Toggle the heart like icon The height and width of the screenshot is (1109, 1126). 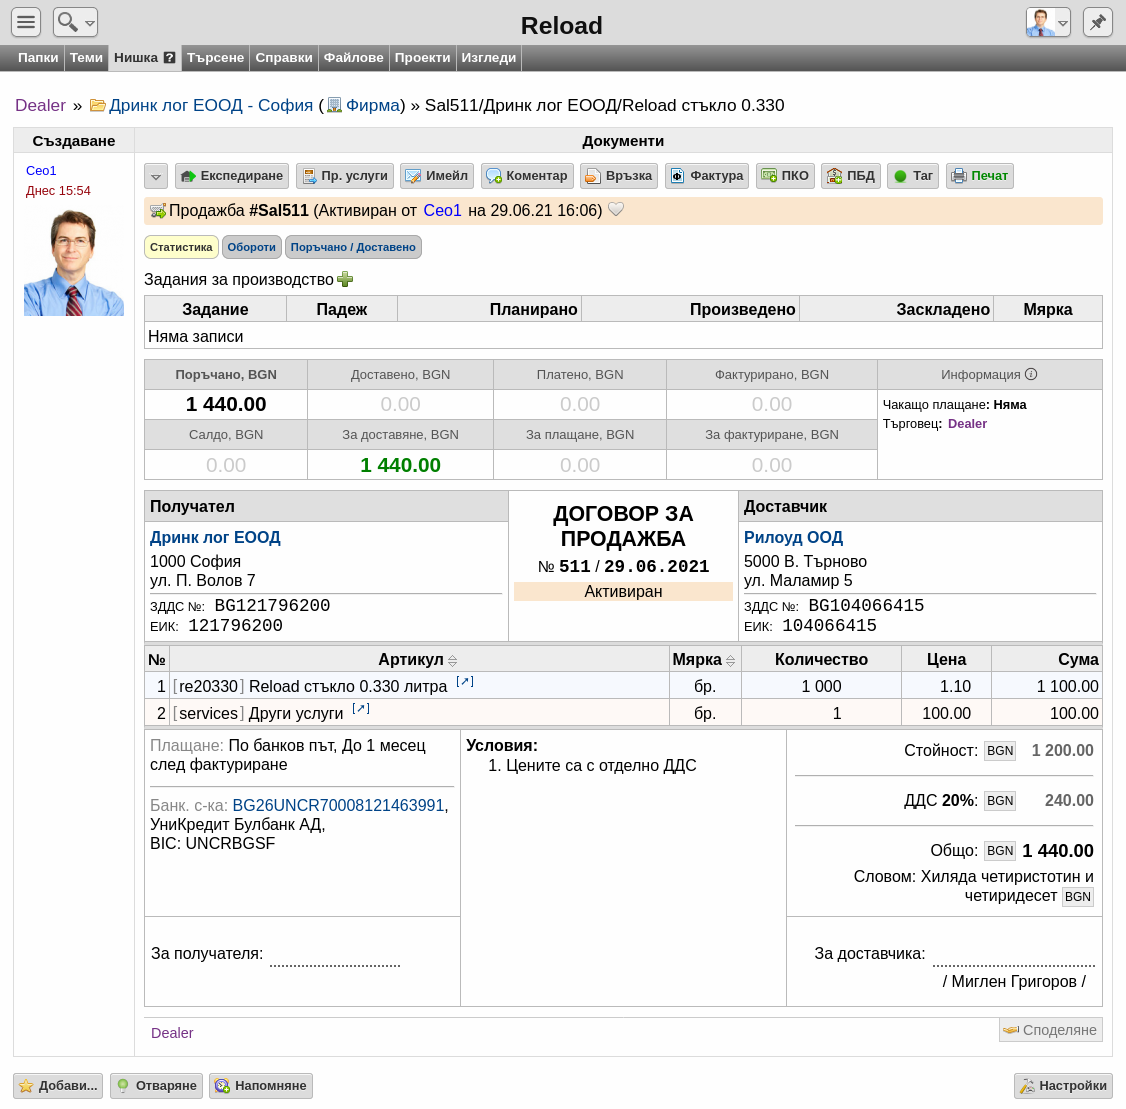coord(615,210)
